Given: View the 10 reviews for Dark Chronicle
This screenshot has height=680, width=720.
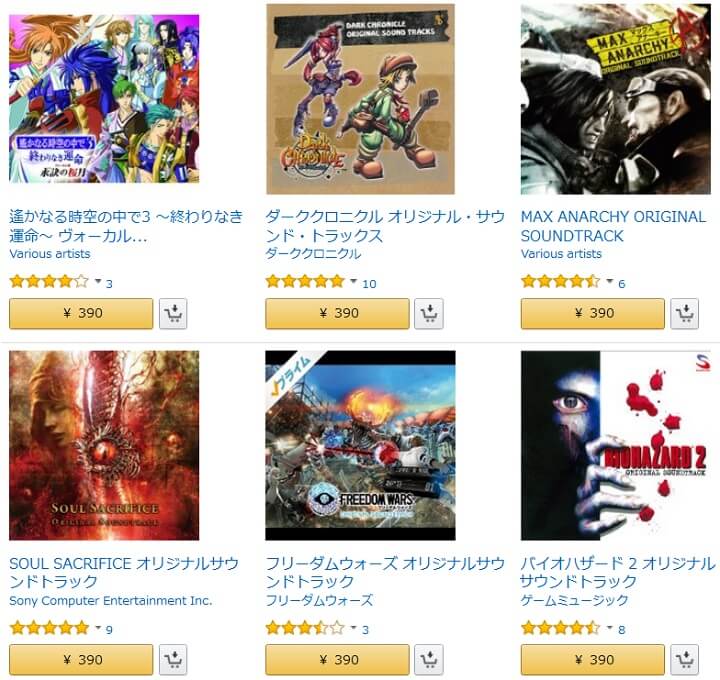Looking at the screenshot, I should tap(369, 284).
